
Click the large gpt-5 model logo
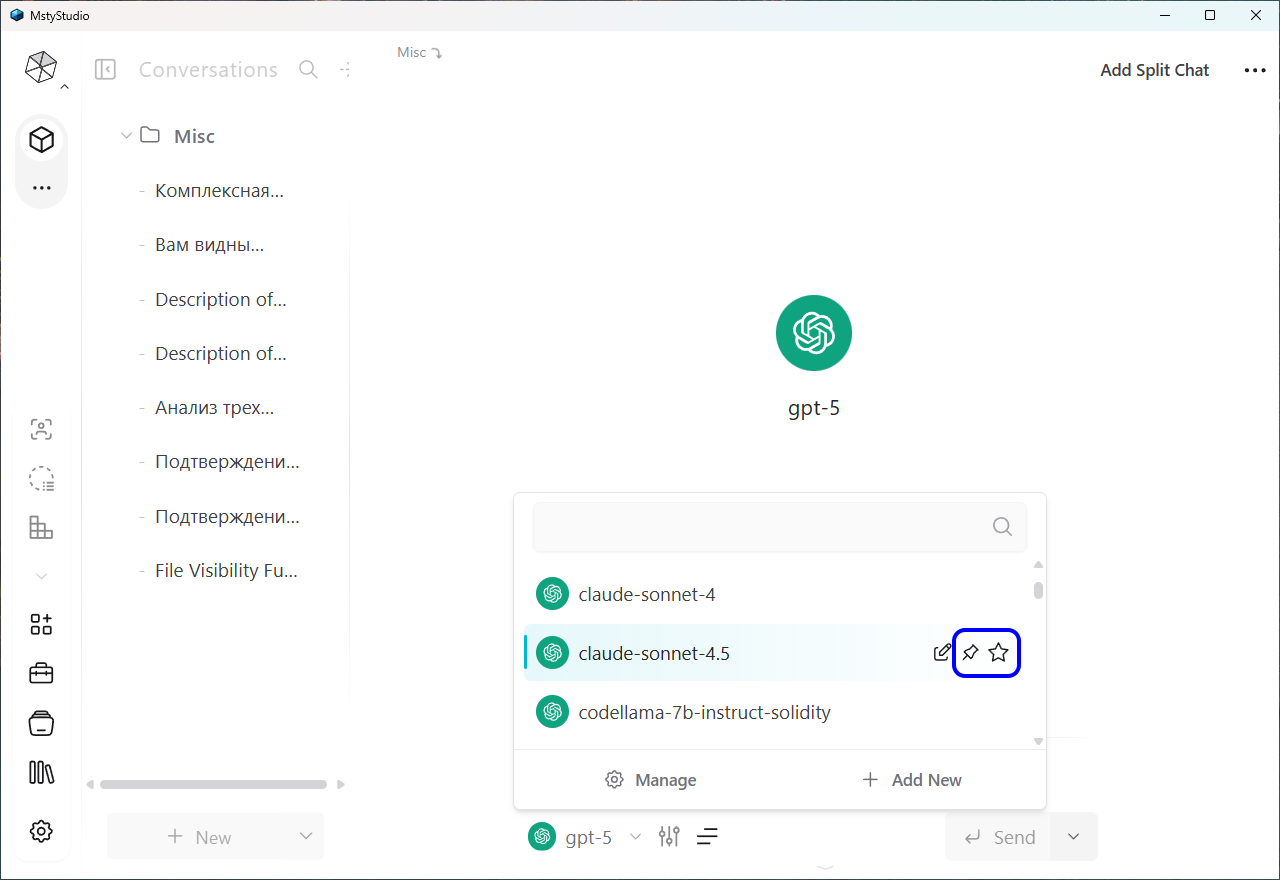point(814,333)
